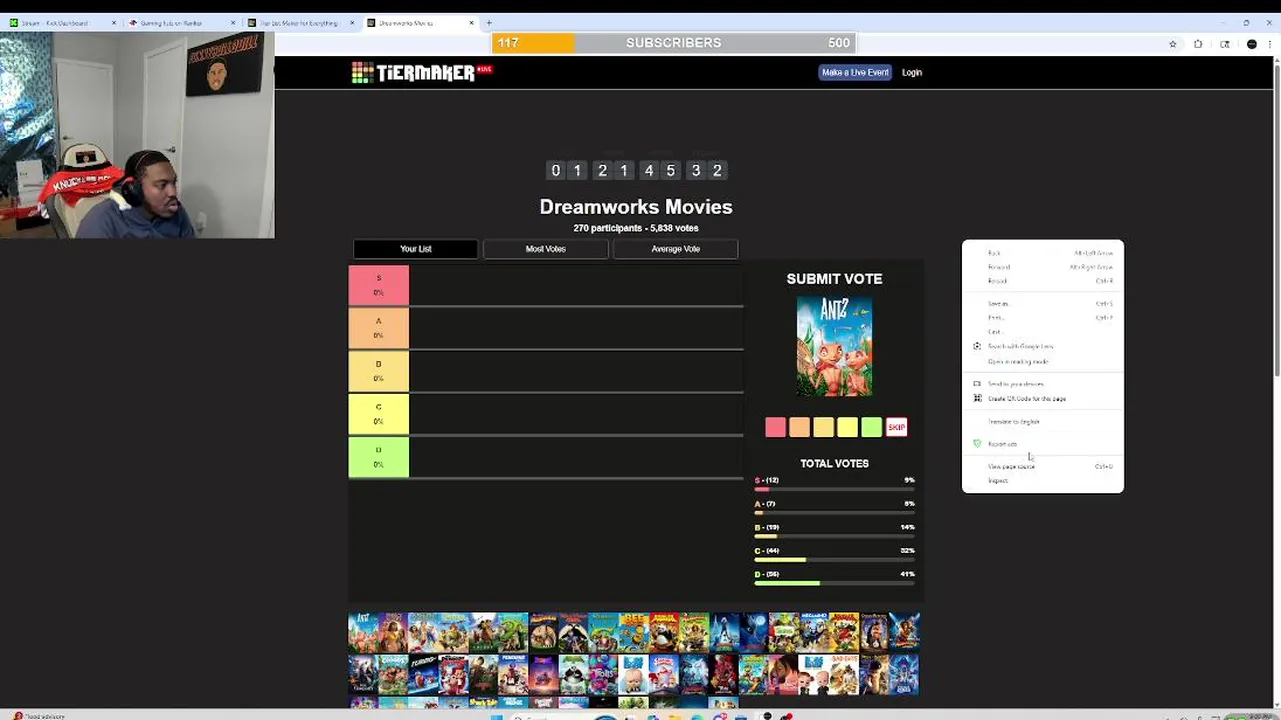This screenshot has height=720, width=1281.
Task: Choose Print in the context menu
Action: tap(1043, 317)
